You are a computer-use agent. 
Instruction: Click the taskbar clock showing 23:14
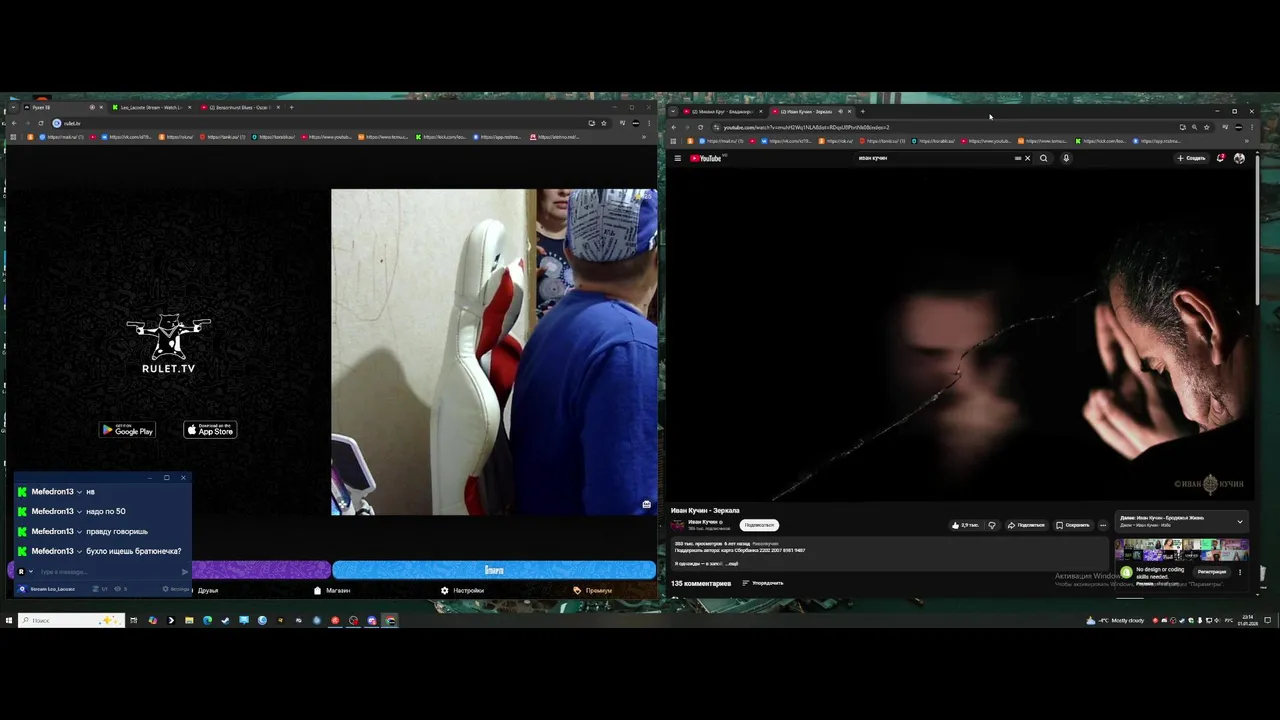point(1250,620)
